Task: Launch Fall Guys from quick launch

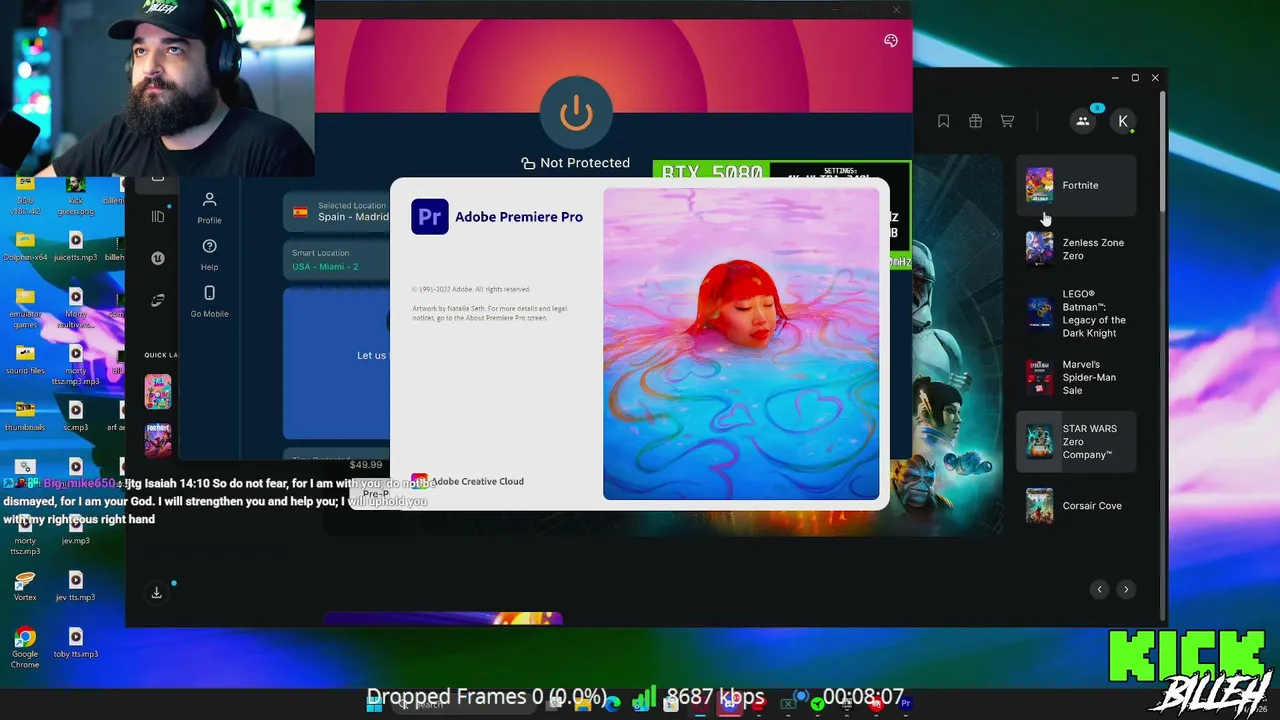Action: pos(158,391)
